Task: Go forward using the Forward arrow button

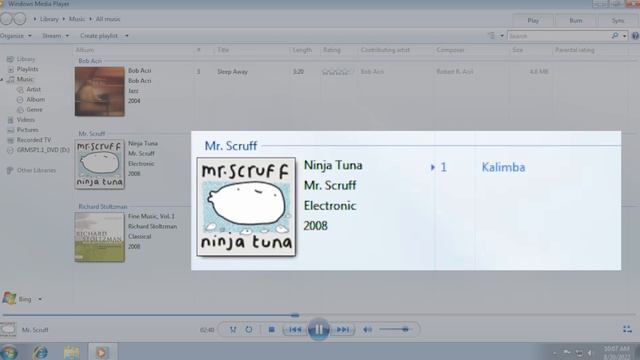Action: click(20, 19)
